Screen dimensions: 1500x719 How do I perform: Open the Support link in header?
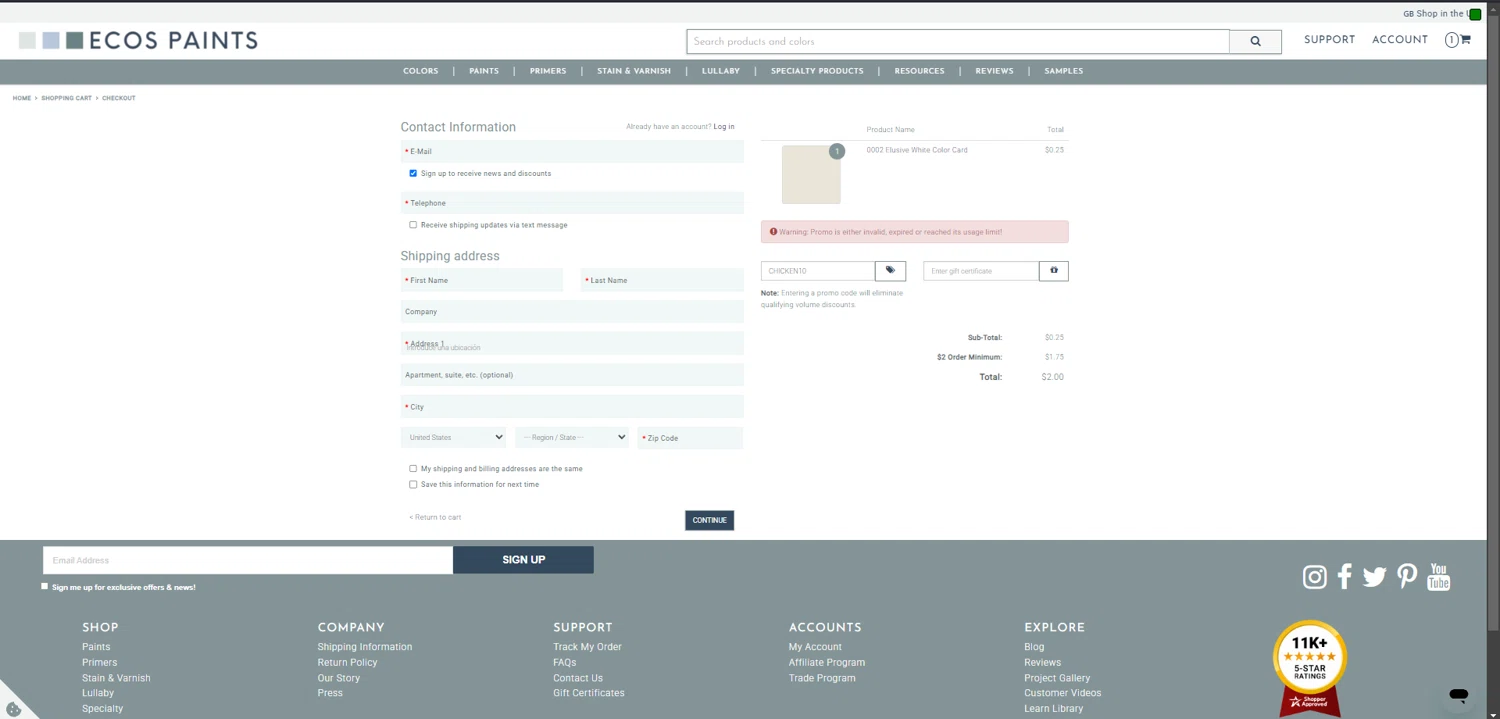pyautogui.click(x=1329, y=40)
